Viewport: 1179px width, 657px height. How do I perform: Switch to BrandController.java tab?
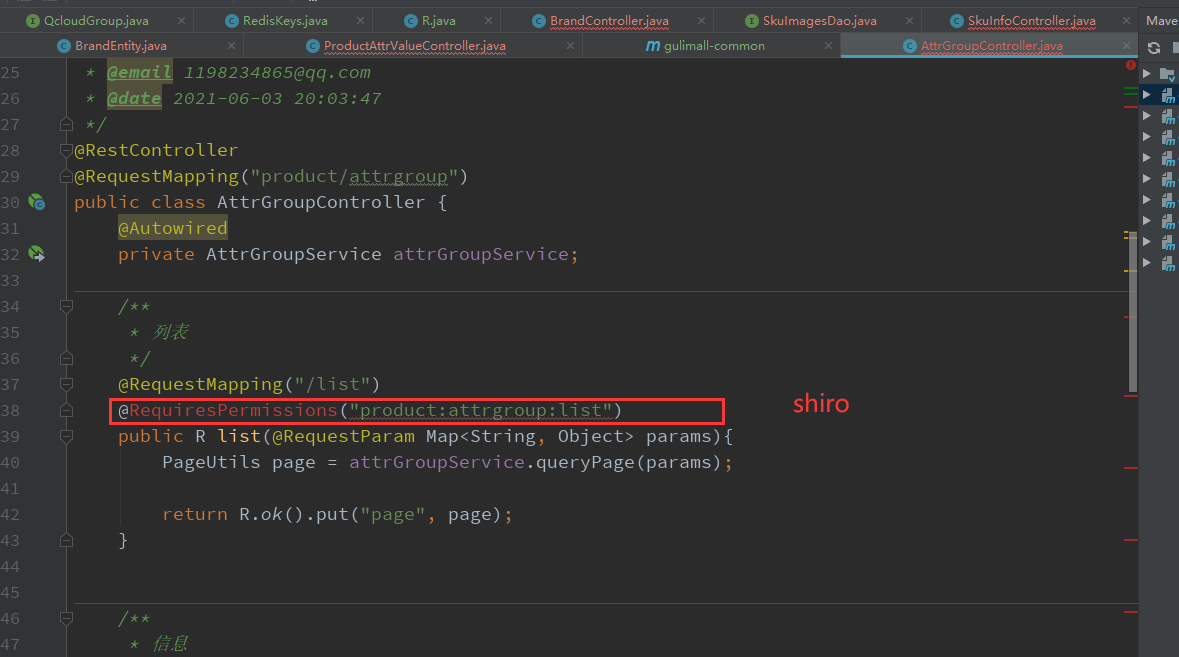[x=609, y=20]
